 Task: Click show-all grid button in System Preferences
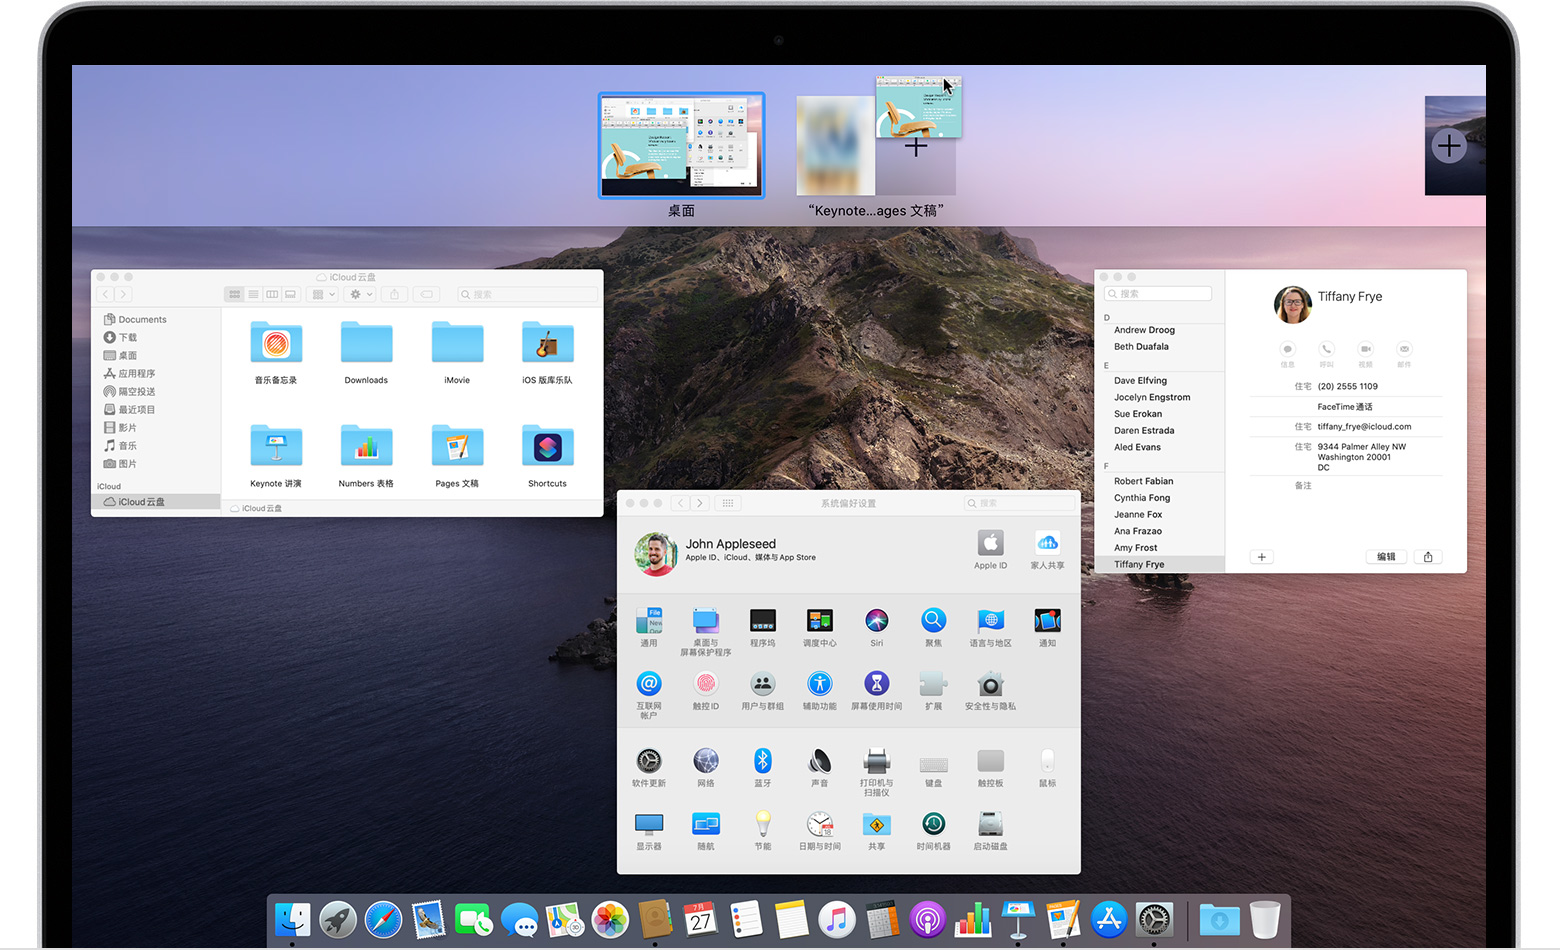pos(728,503)
